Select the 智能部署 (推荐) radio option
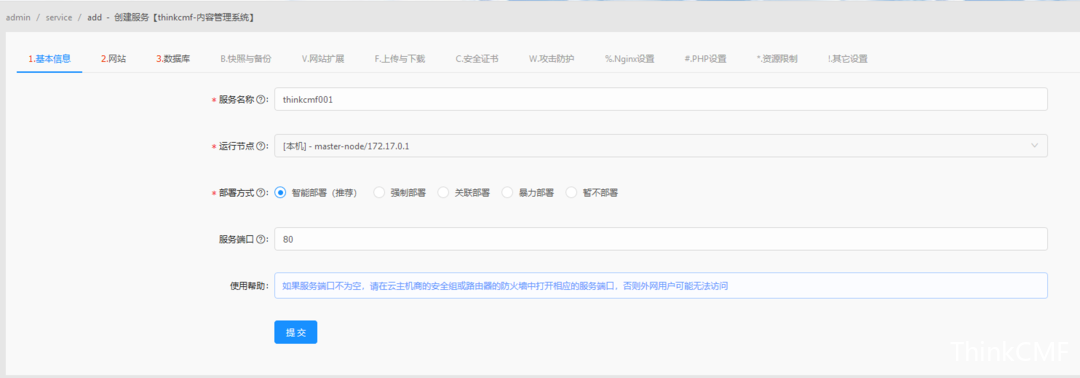Viewport: 1080px width, 378px height. point(280,193)
